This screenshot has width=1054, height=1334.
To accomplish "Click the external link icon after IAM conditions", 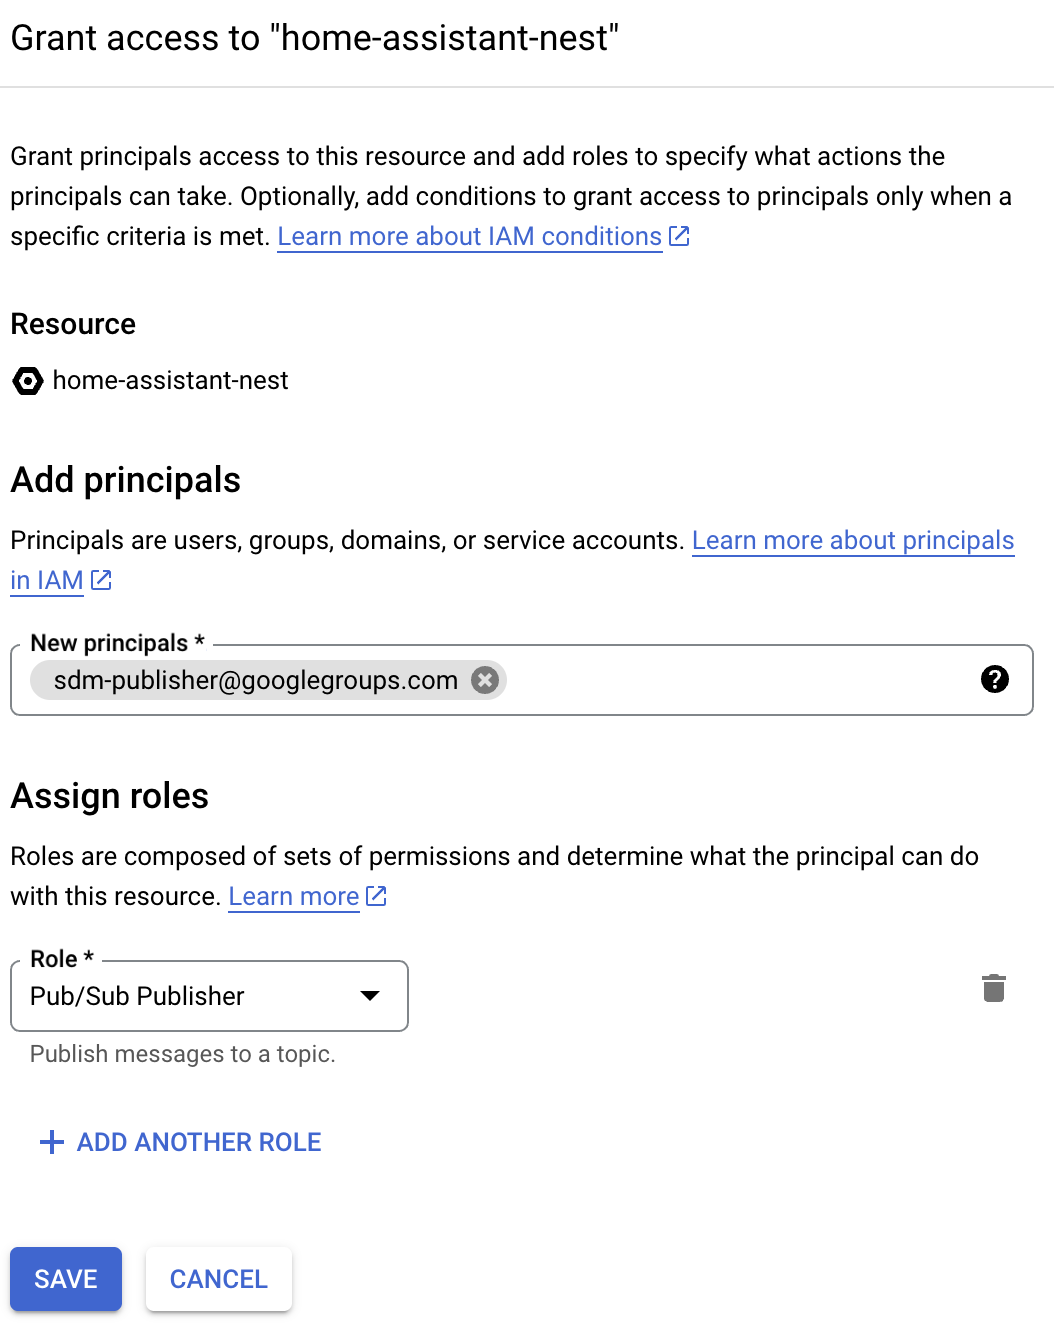I will click(x=679, y=236).
